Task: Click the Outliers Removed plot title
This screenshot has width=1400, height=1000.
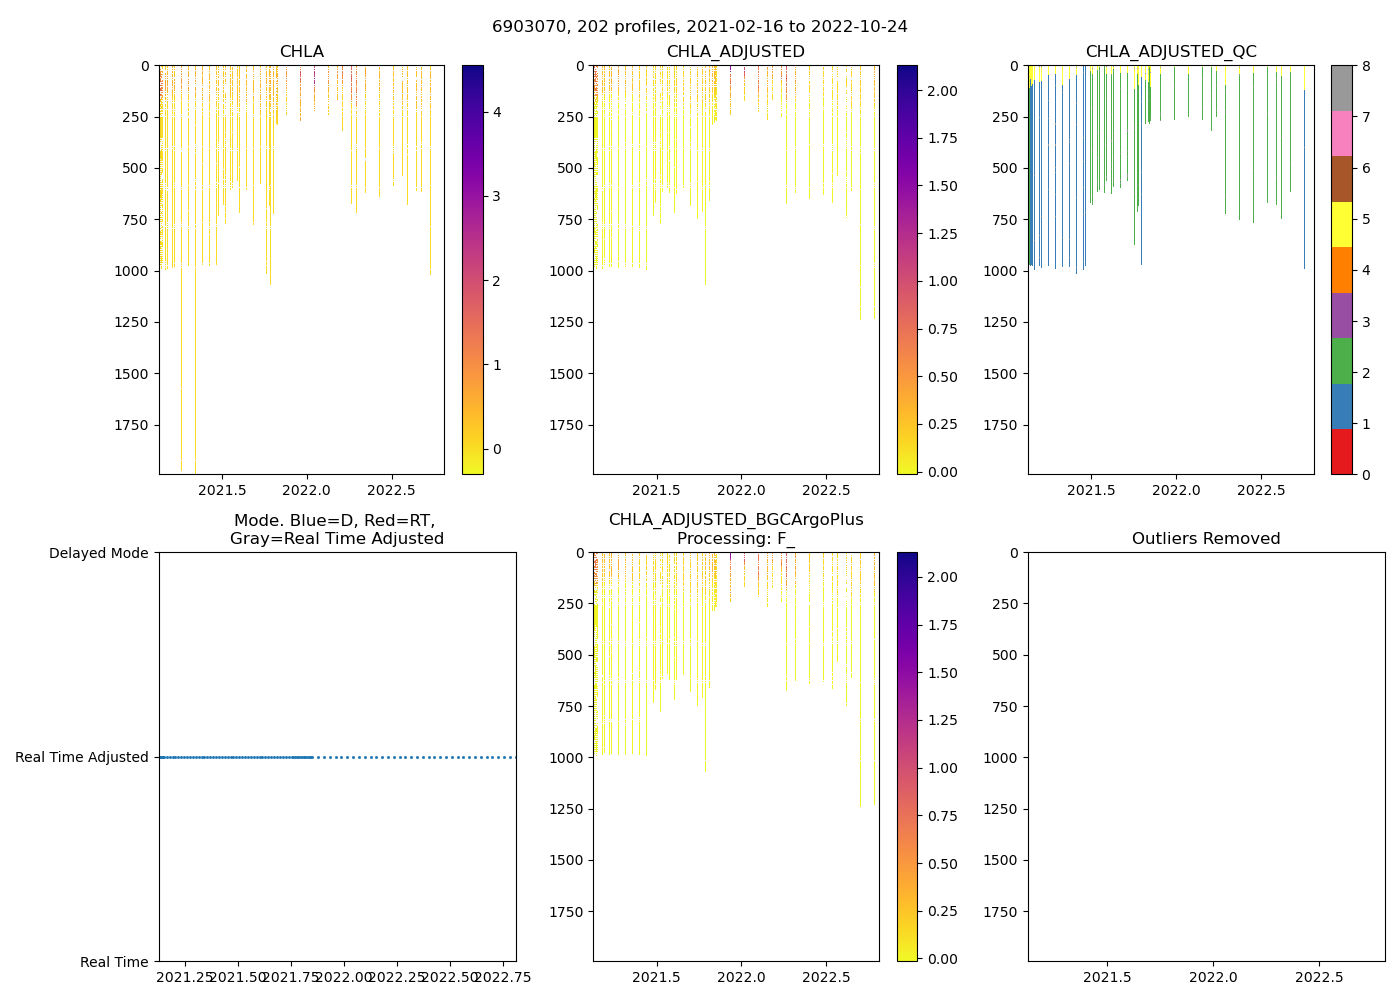Action: (x=1205, y=539)
